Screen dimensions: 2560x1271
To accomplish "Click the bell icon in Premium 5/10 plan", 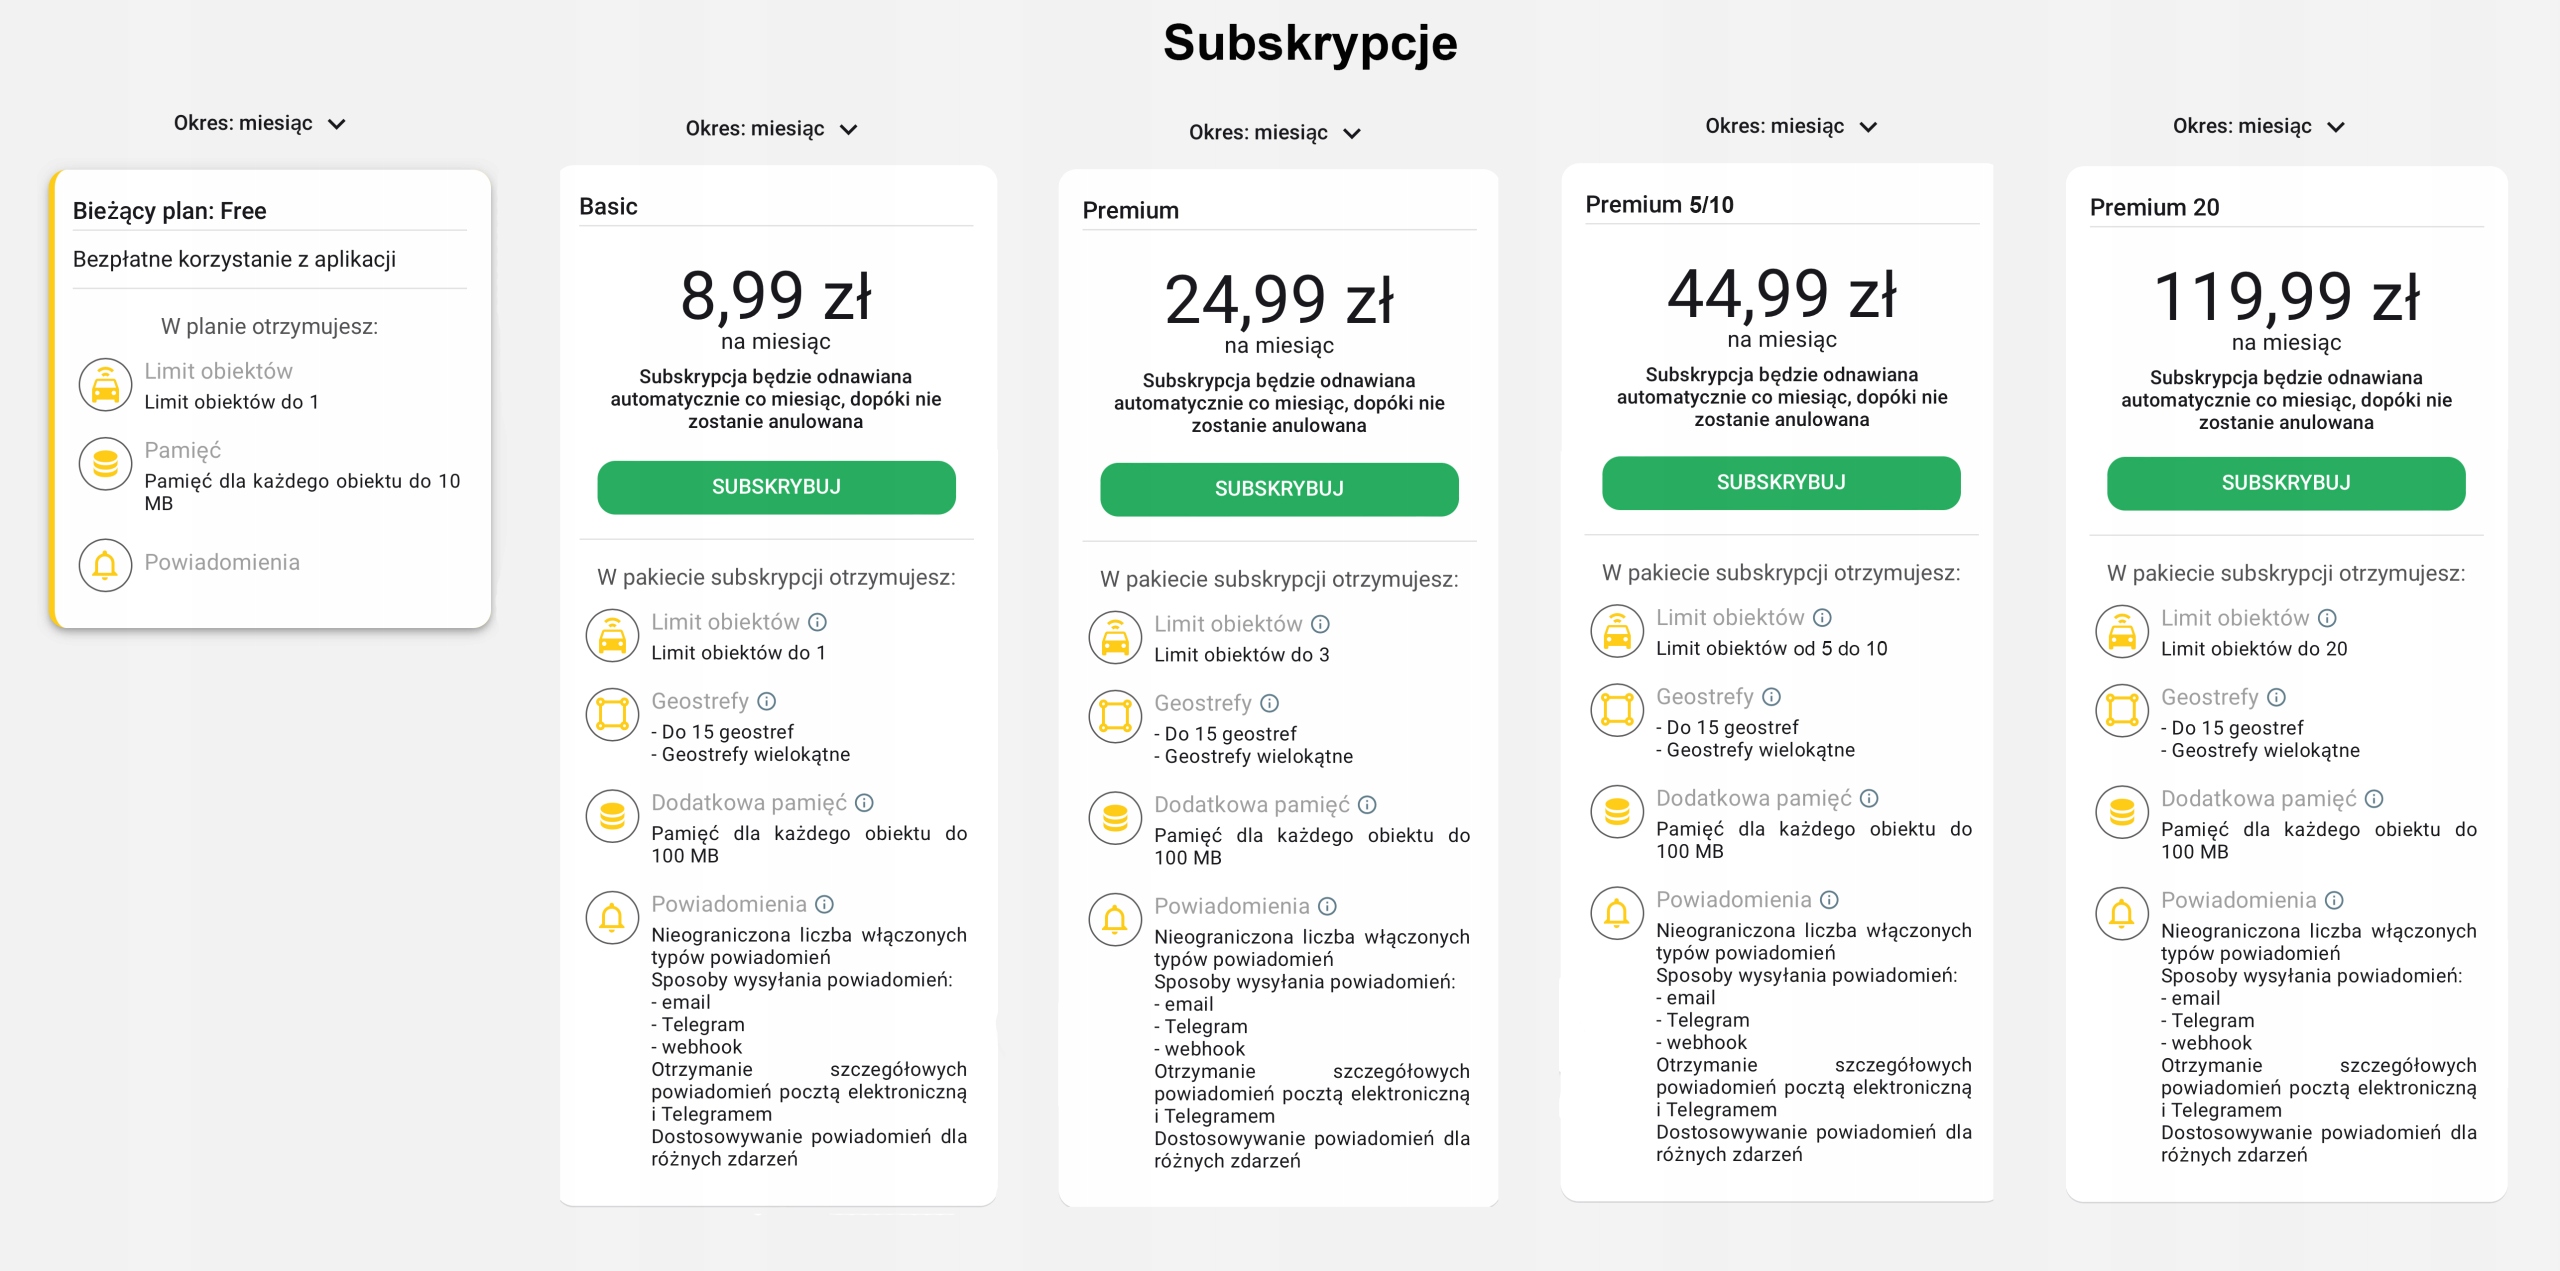I will point(1617,913).
